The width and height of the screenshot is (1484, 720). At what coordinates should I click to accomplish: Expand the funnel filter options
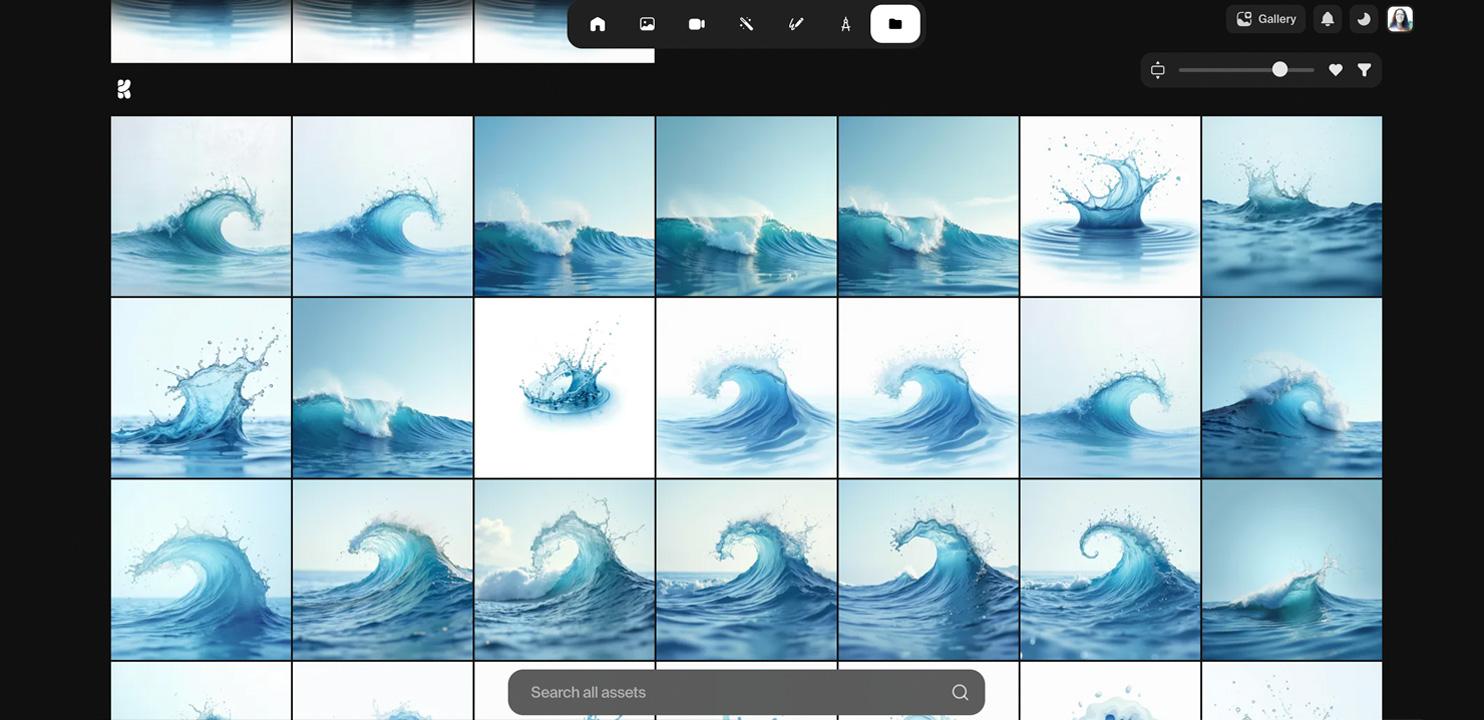[1364, 70]
